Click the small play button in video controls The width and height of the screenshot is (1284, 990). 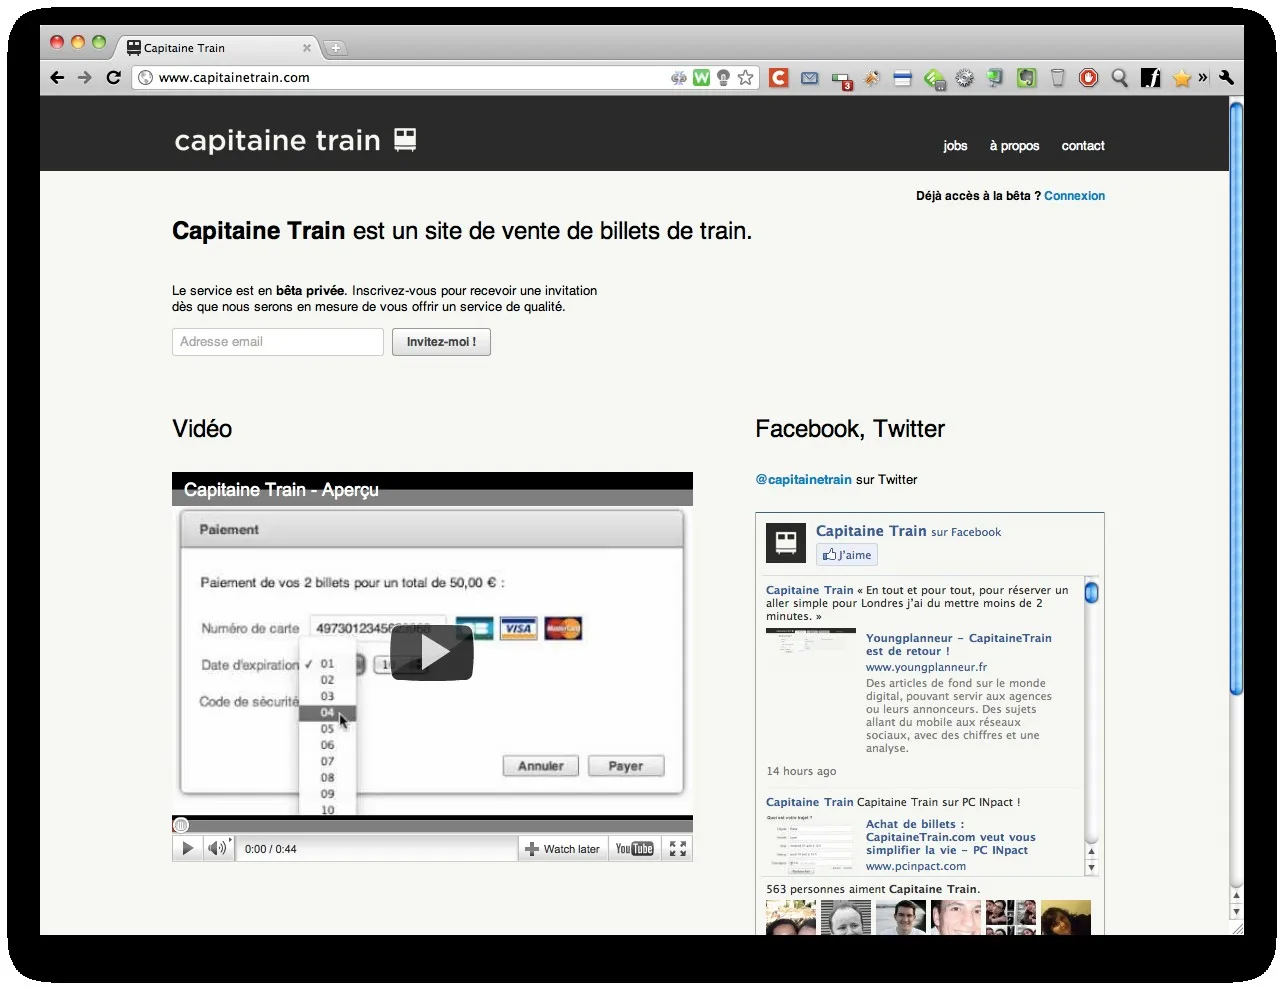pos(187,849)
